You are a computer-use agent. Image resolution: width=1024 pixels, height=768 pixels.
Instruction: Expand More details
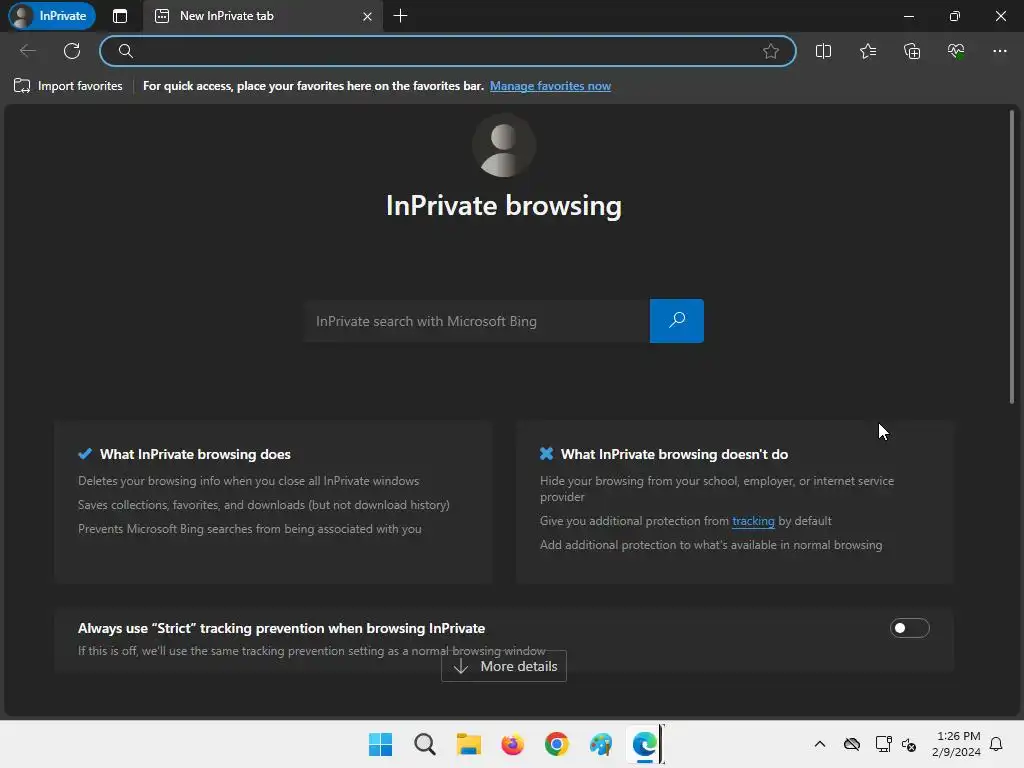pos(504,666)
